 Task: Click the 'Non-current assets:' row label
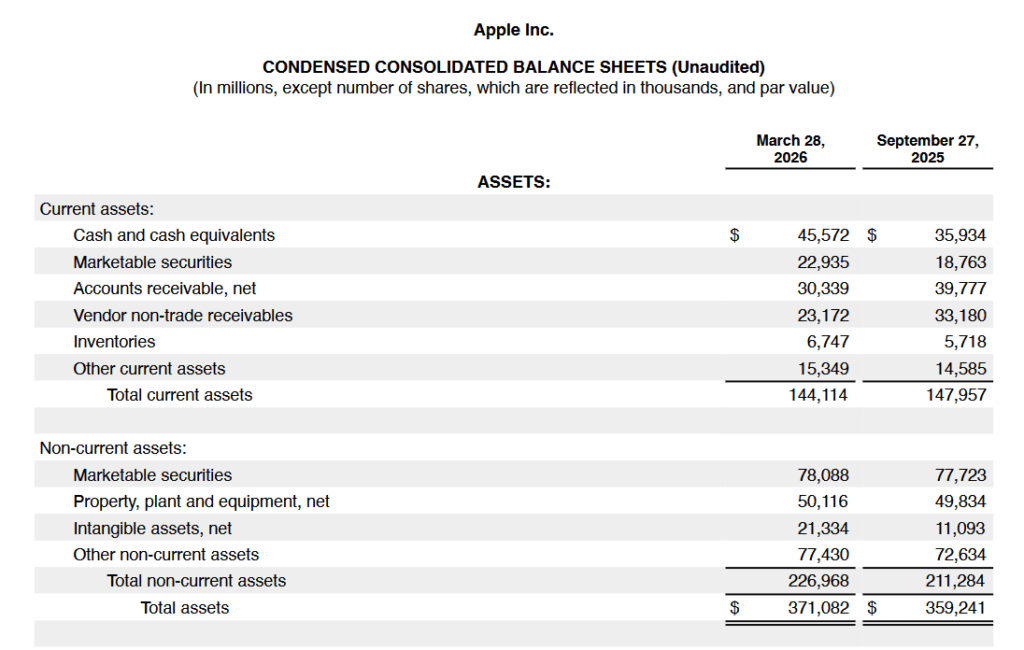[x=113, y=448]
